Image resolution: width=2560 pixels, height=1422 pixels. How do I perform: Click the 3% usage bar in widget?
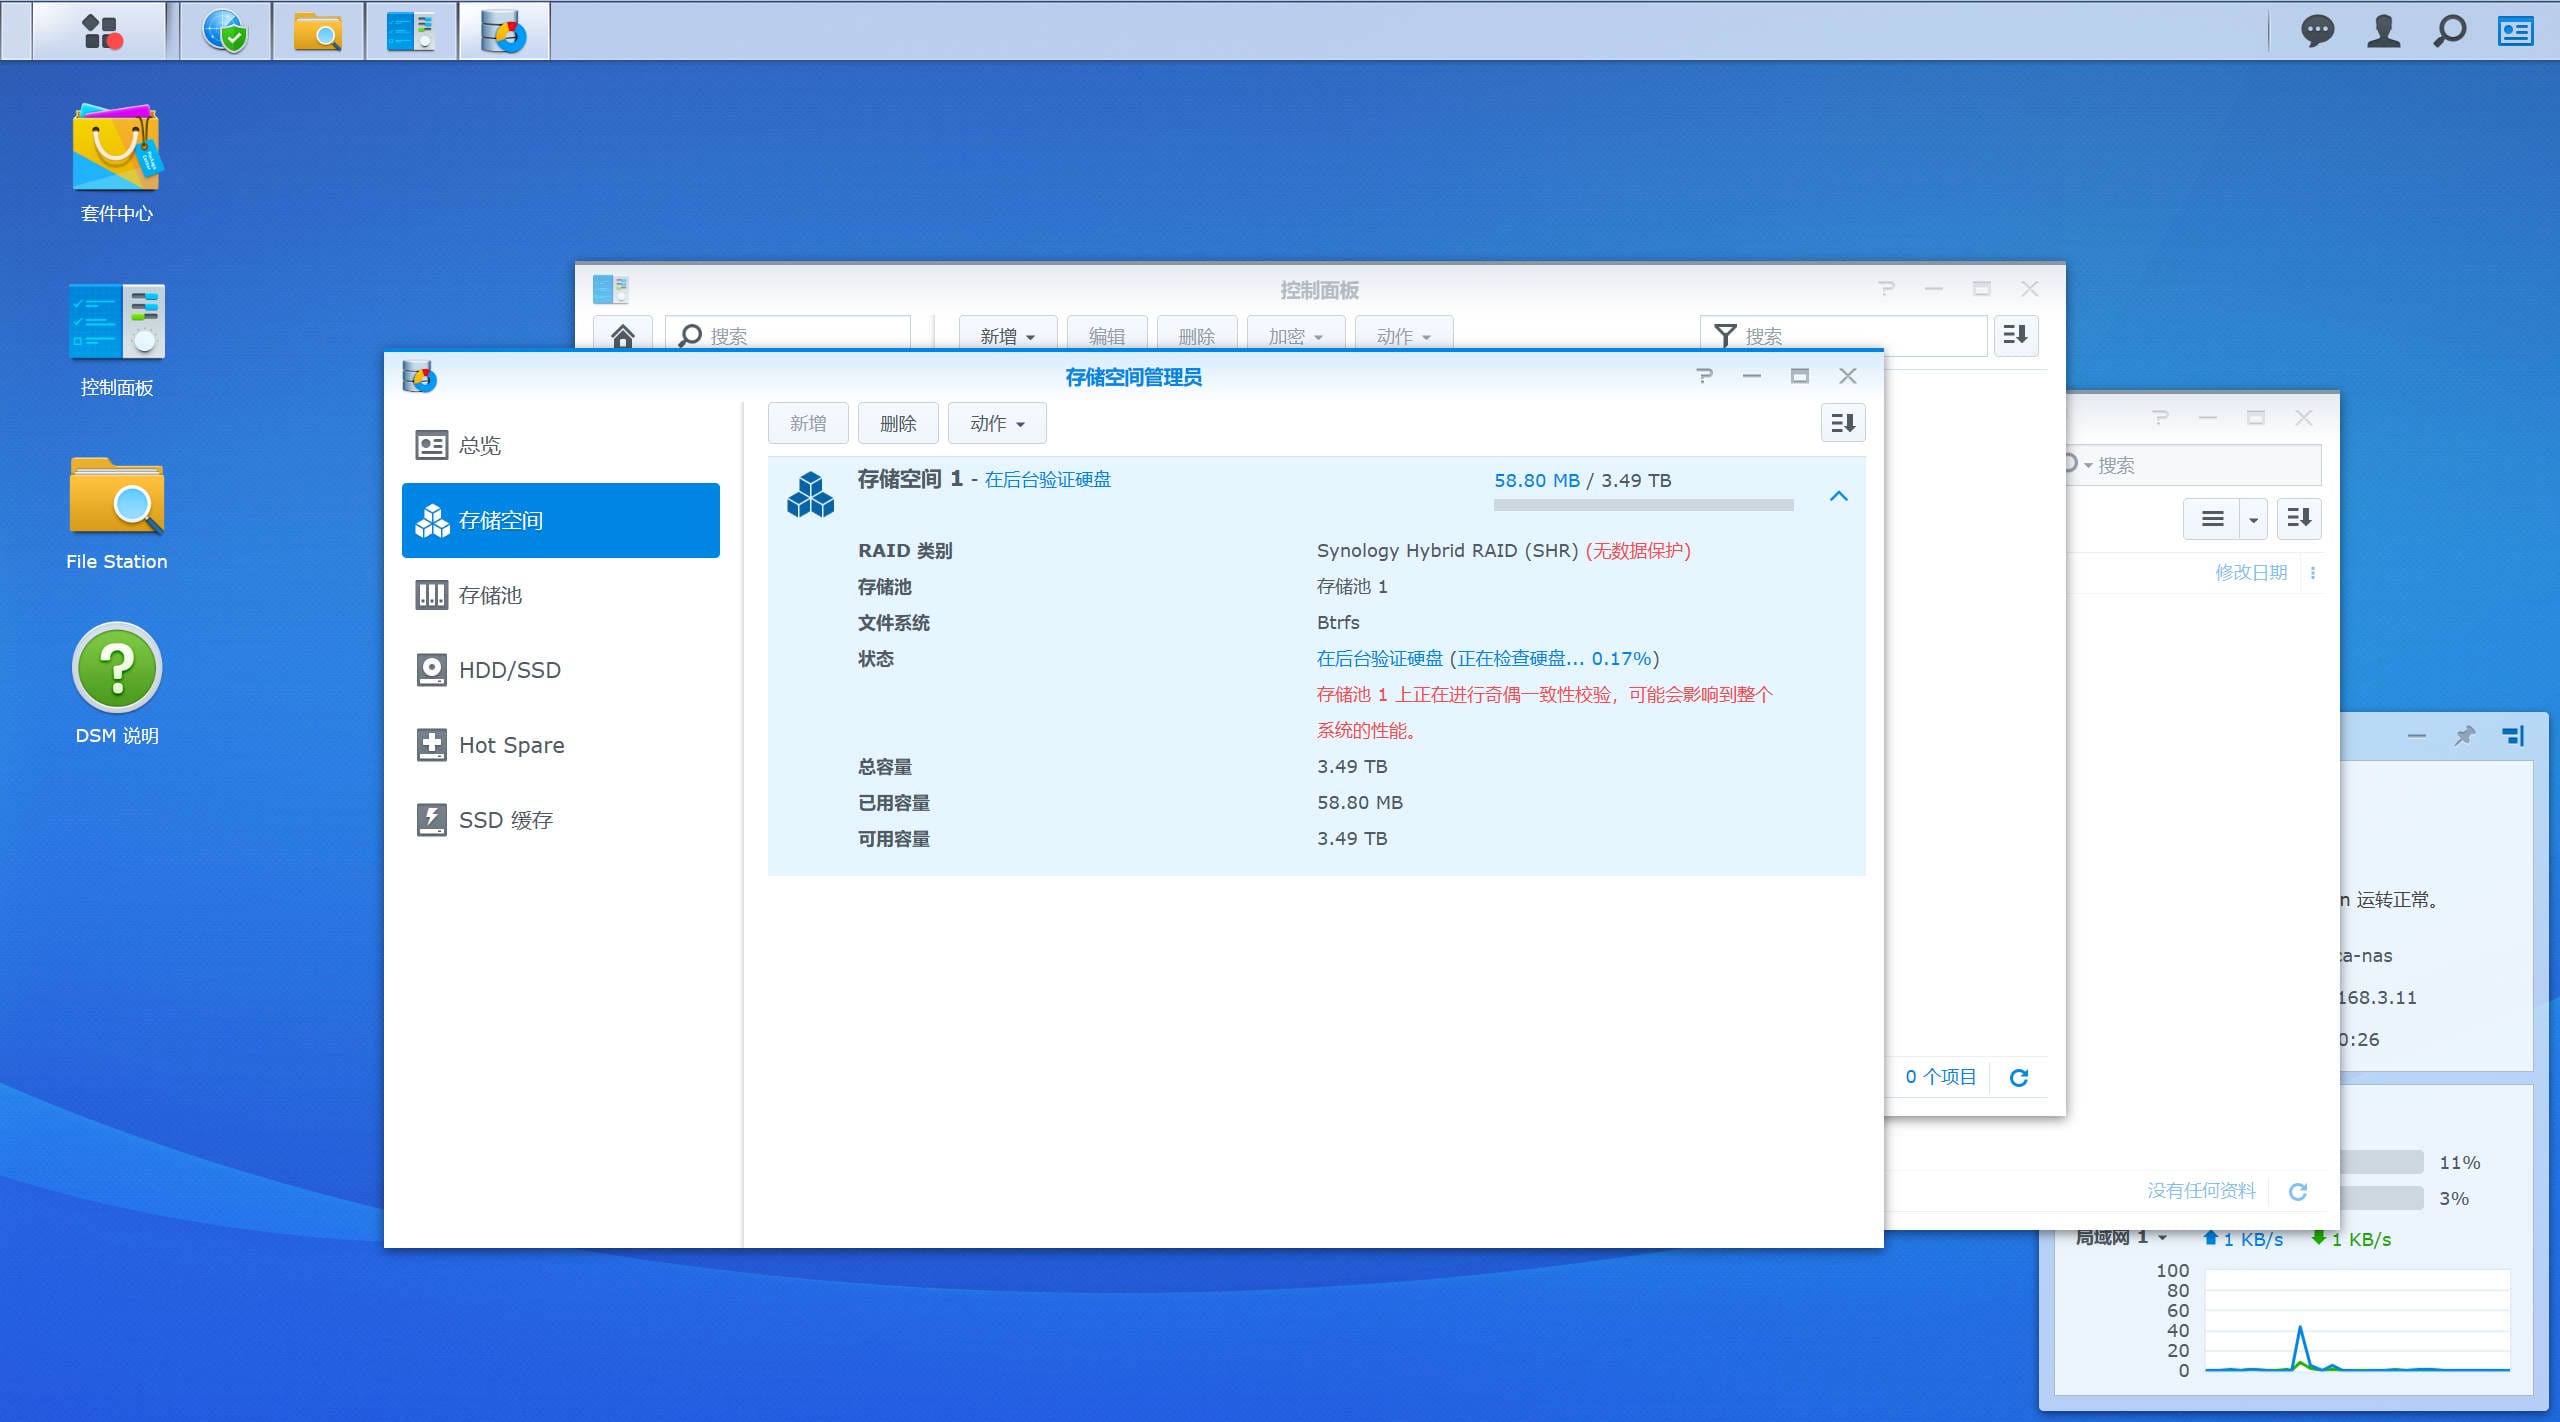coord(2380,1198)
